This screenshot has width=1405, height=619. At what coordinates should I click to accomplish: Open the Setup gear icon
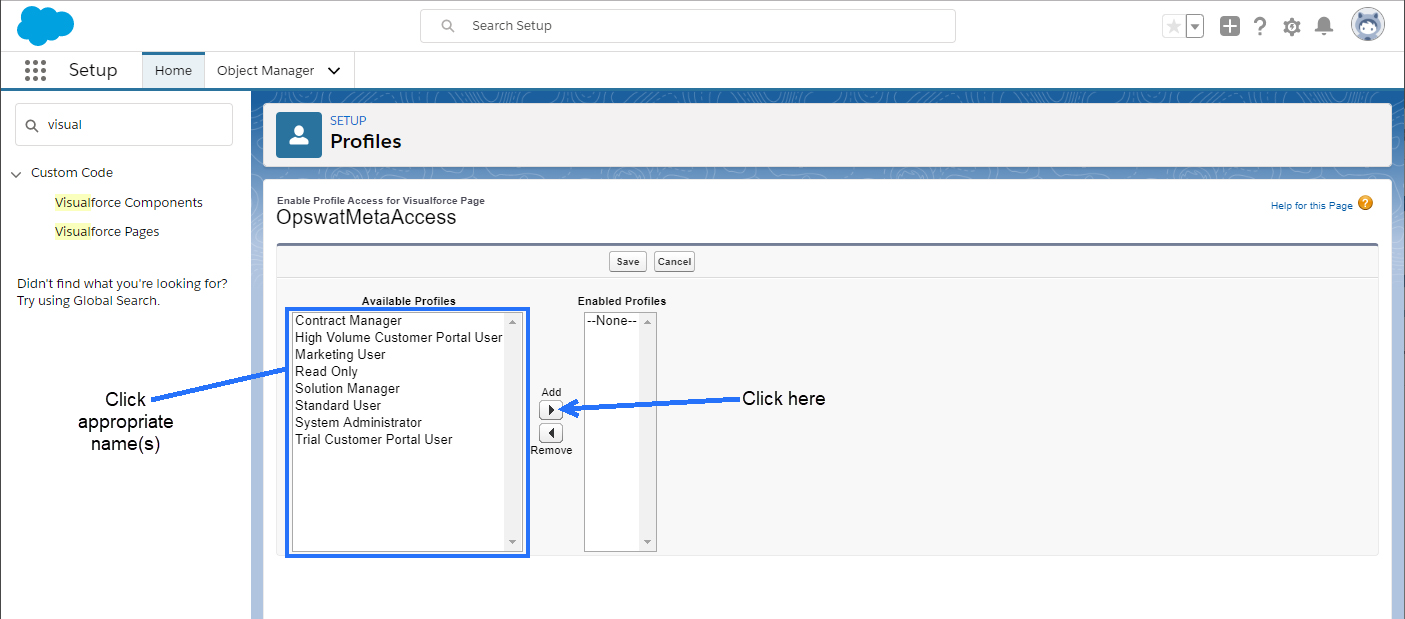coord(1292,27)
